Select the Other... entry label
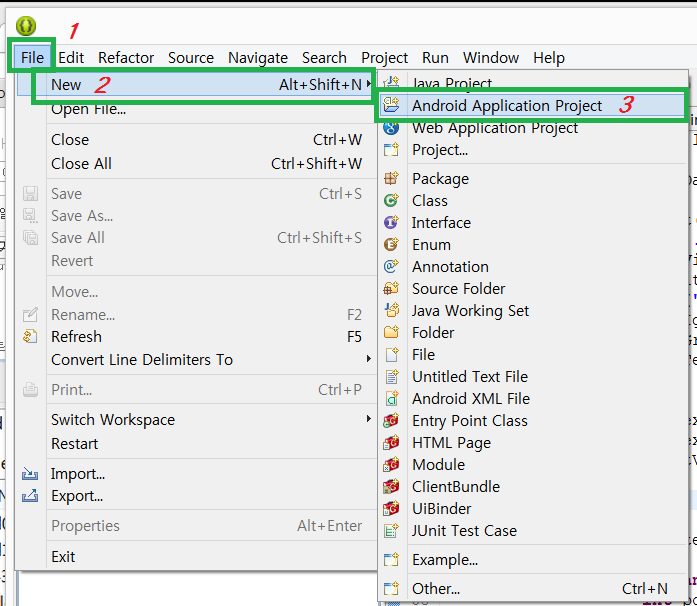Screen dimensions: 697x606 tap(436, 588)
